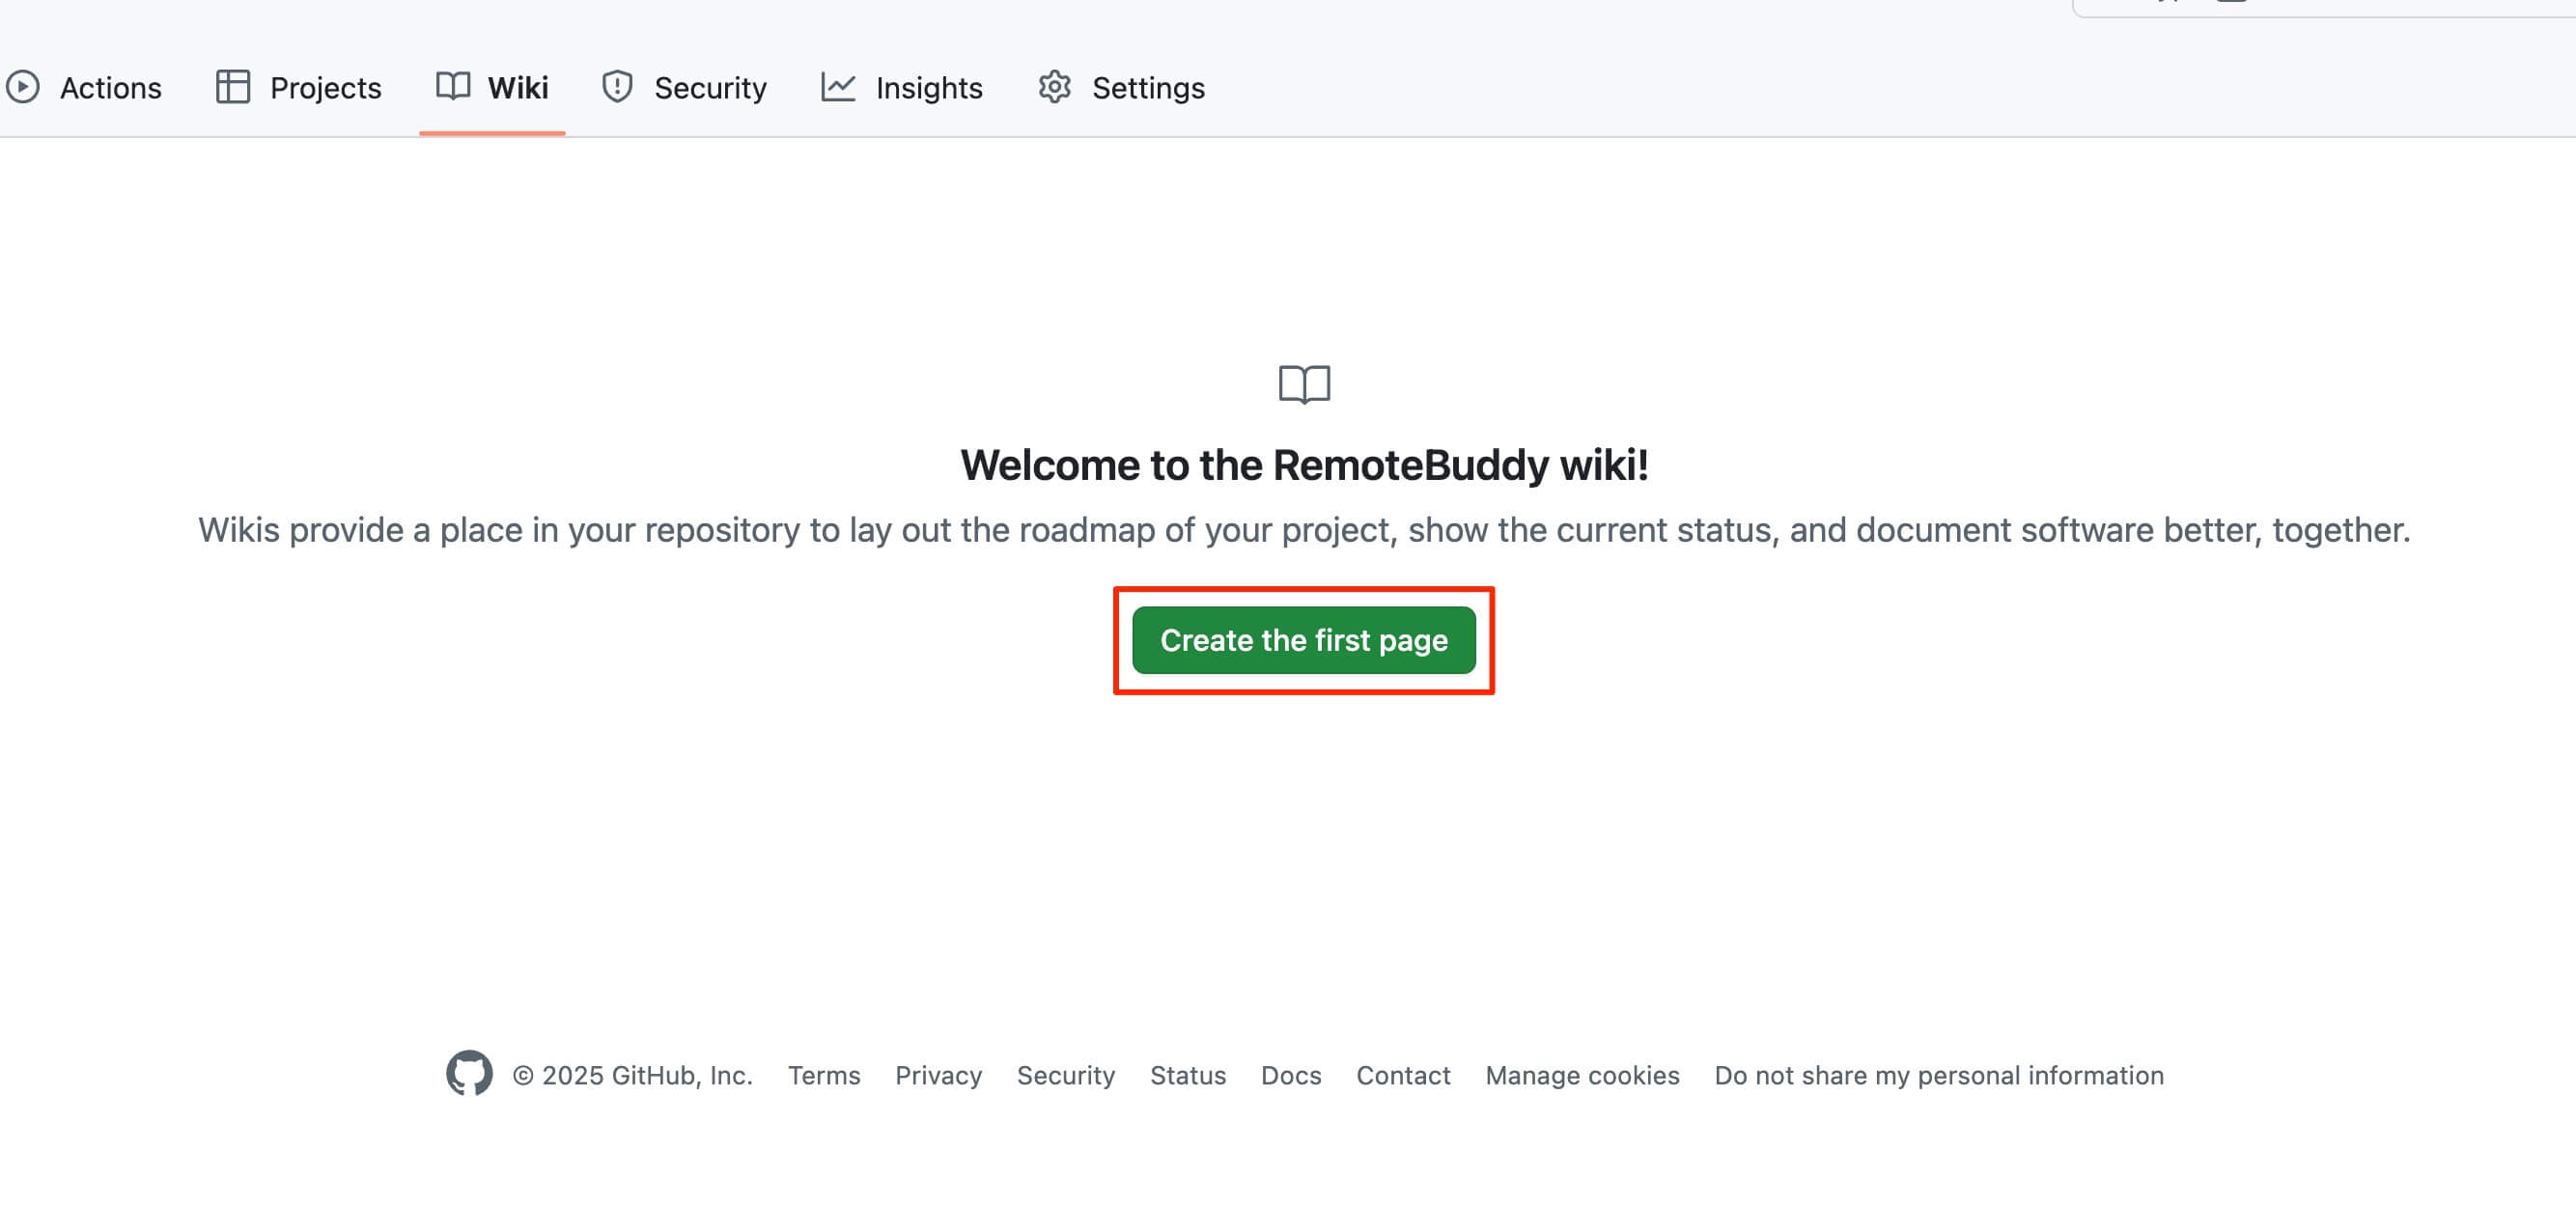Visit the footer Security link
Image resolution: width=2576 pixels, height=1209 pixels.
pyautogui.click(x=1066, y=1075)
